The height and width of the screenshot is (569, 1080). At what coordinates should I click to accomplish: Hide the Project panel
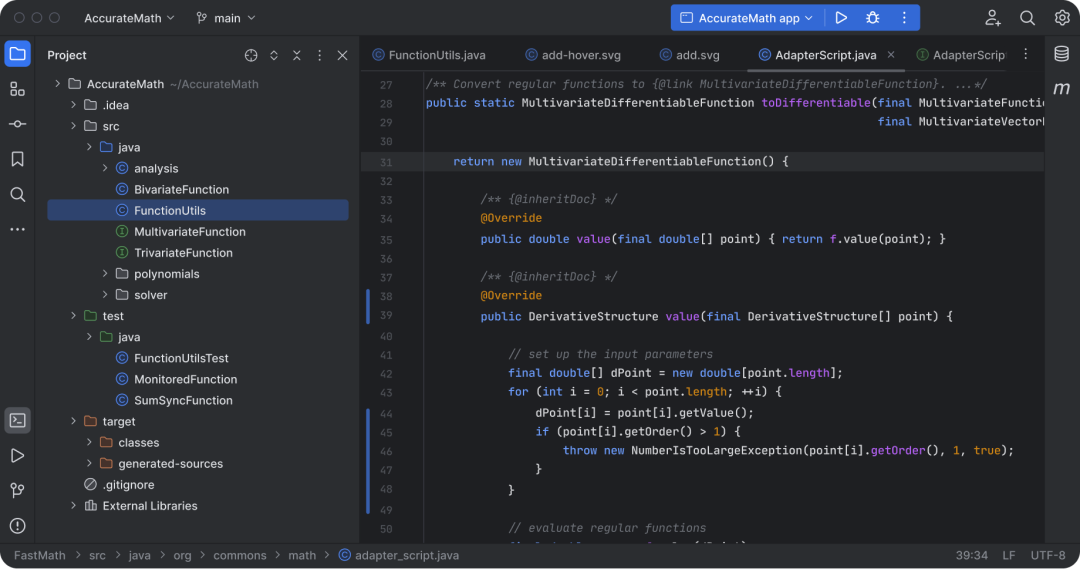342,55
